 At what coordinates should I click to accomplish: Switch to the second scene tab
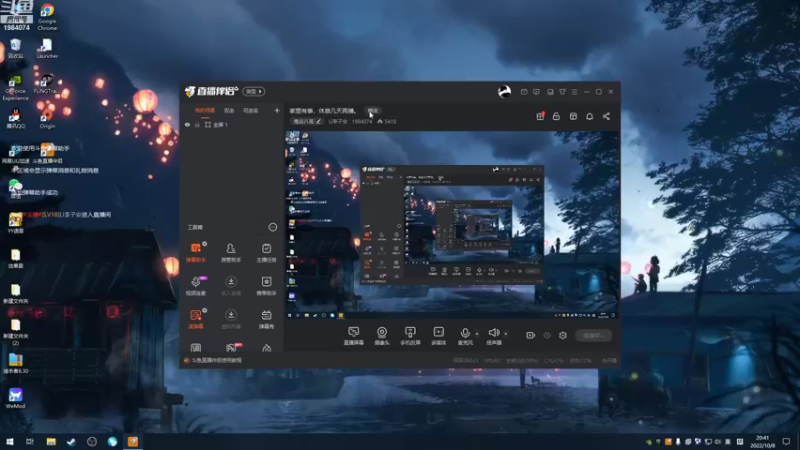tap(229, 110)
